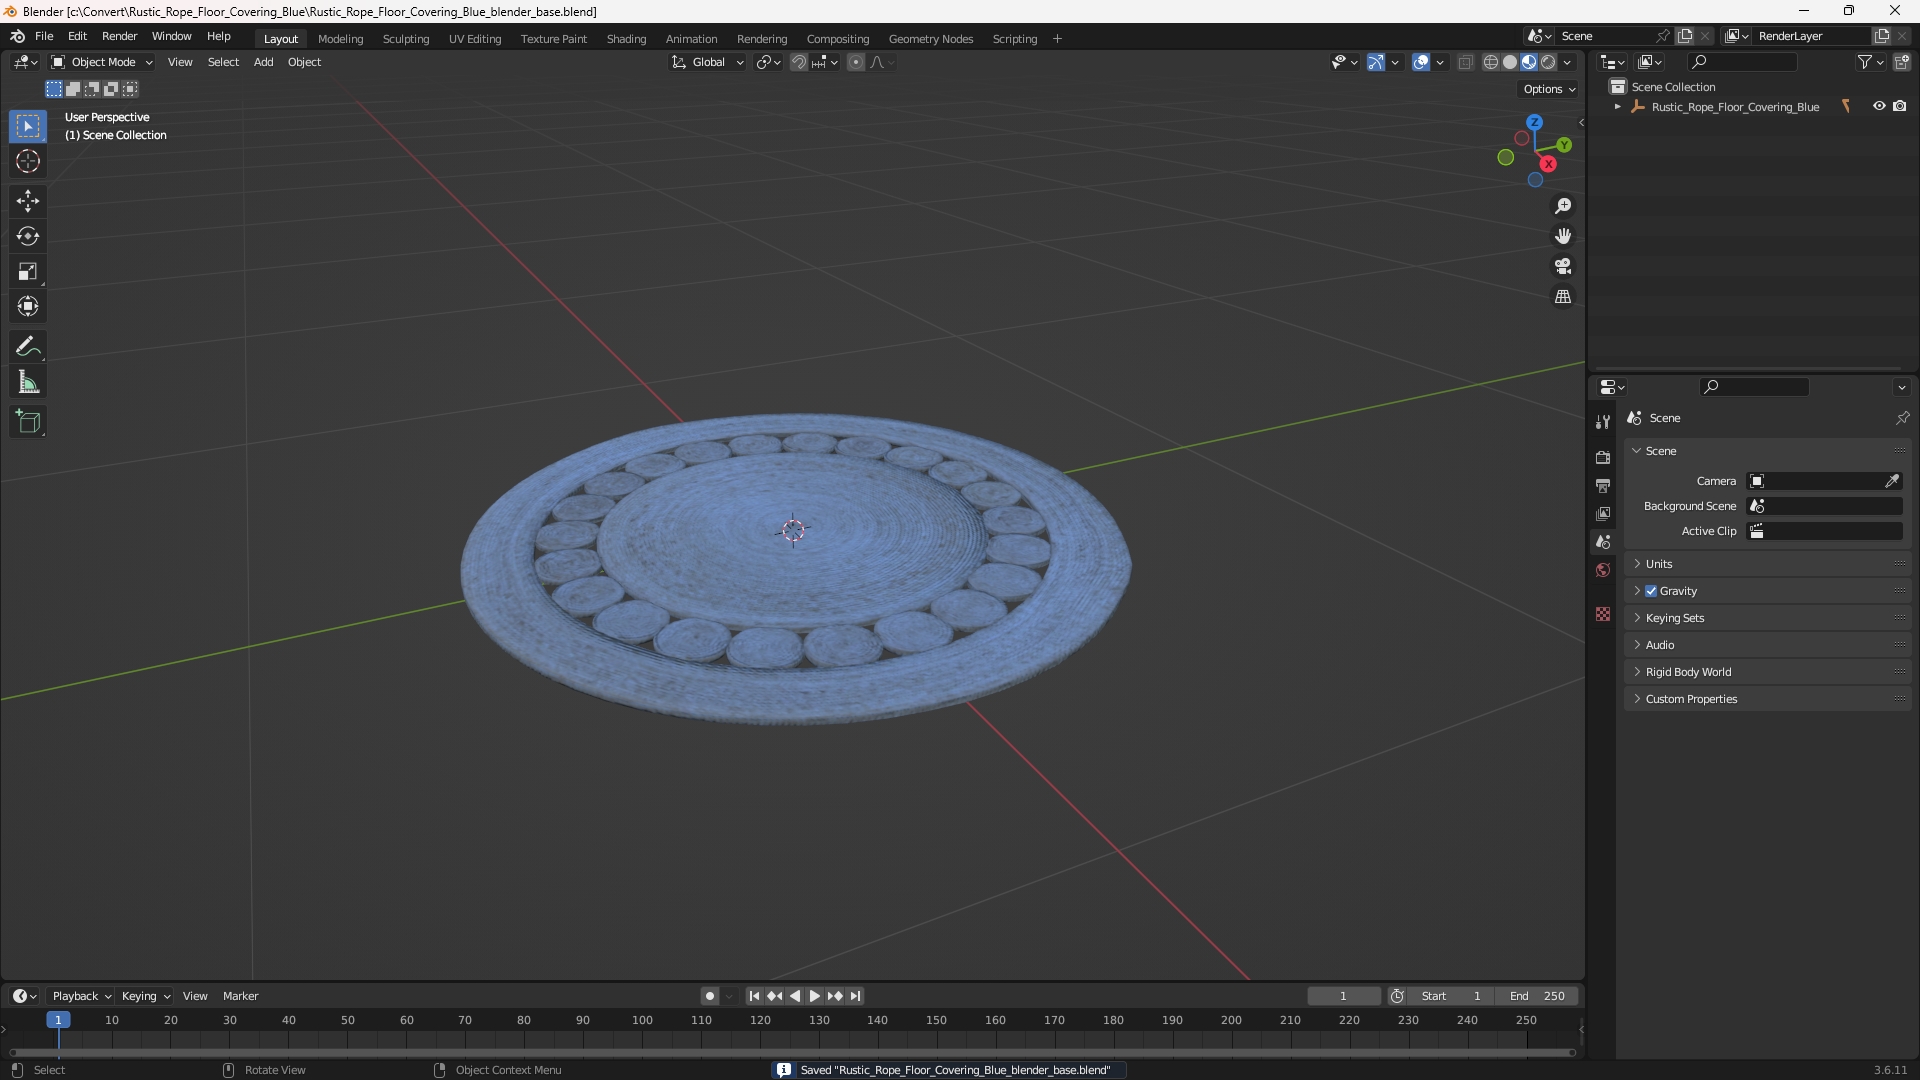
Task: Jump to the first frame
Action: [x=754, y=996]
